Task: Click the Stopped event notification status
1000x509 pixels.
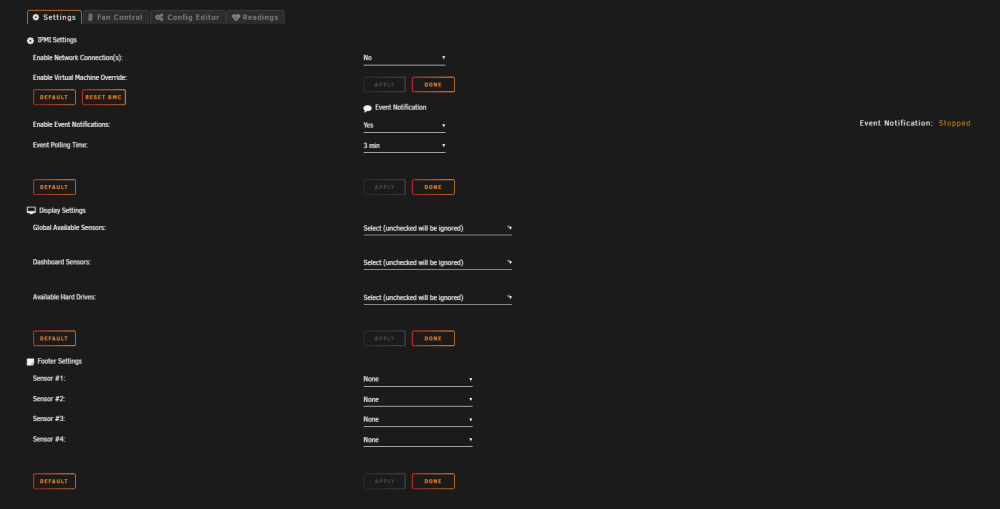Action: [954, 123]
